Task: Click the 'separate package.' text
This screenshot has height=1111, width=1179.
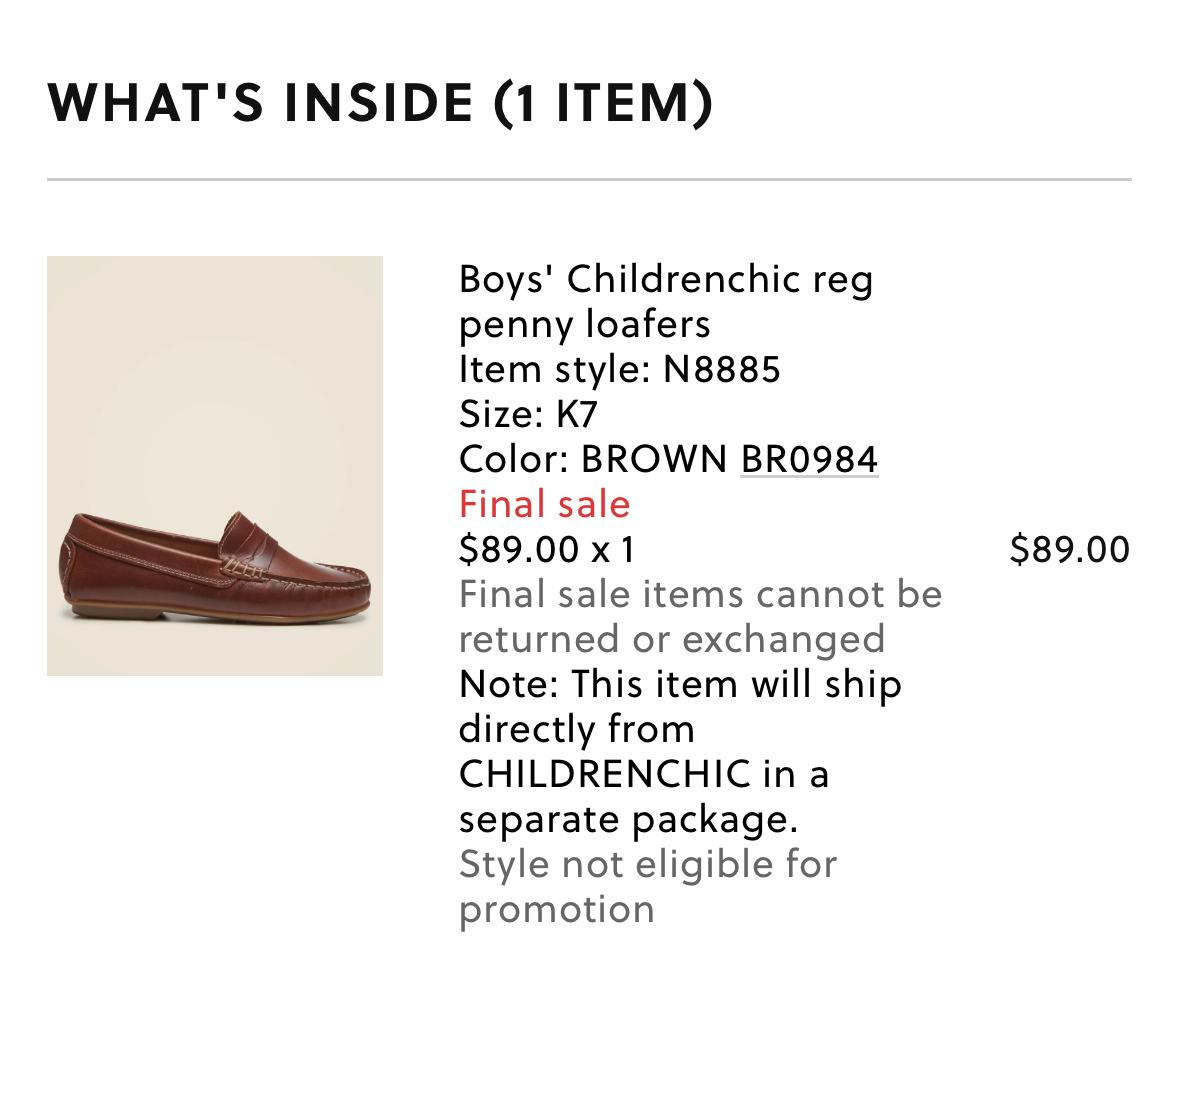Action: click(628, 819)
